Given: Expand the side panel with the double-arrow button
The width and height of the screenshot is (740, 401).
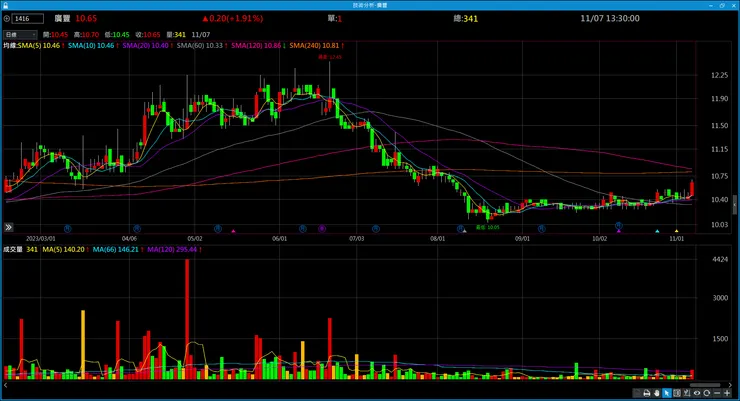Looking at the screenshot, I should (x=8, y=227).
